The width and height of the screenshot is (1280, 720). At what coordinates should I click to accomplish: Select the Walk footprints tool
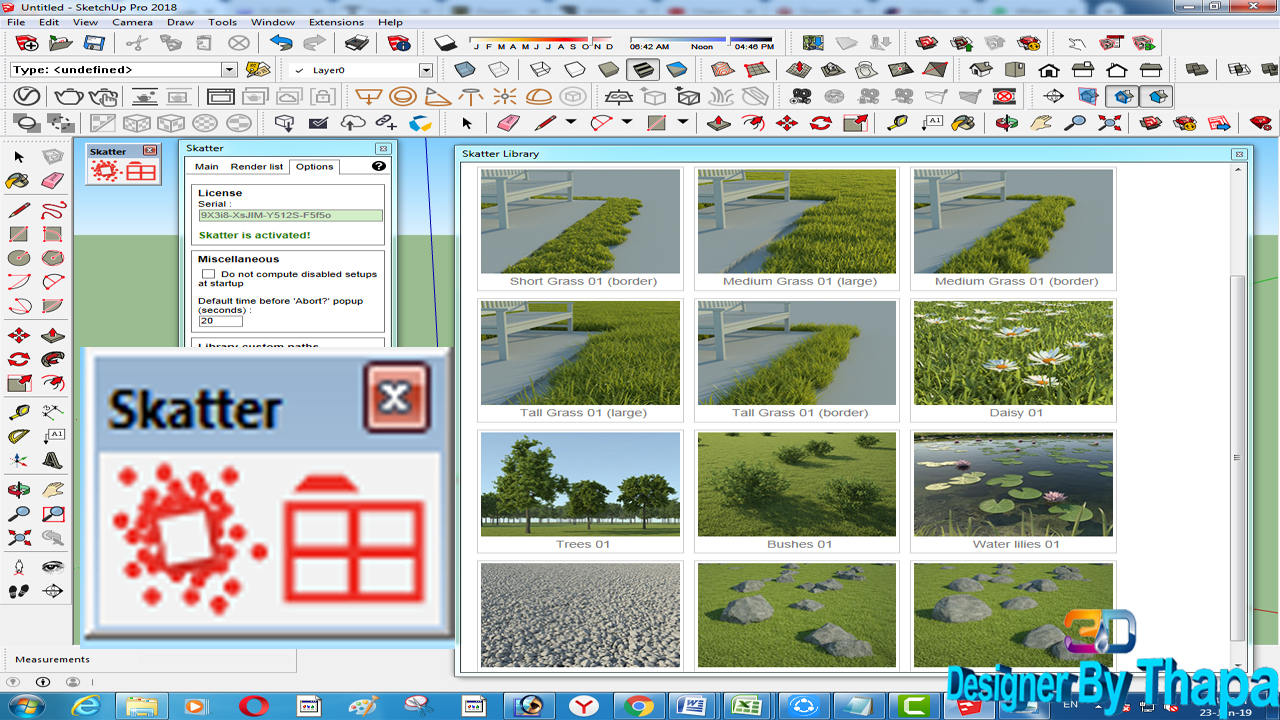[19, 591]
